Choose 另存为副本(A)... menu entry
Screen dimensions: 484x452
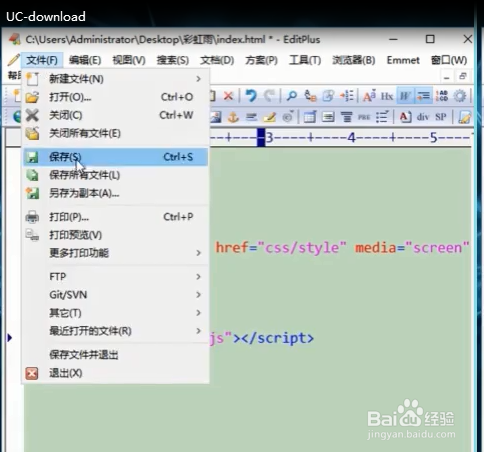click(116, 193)
